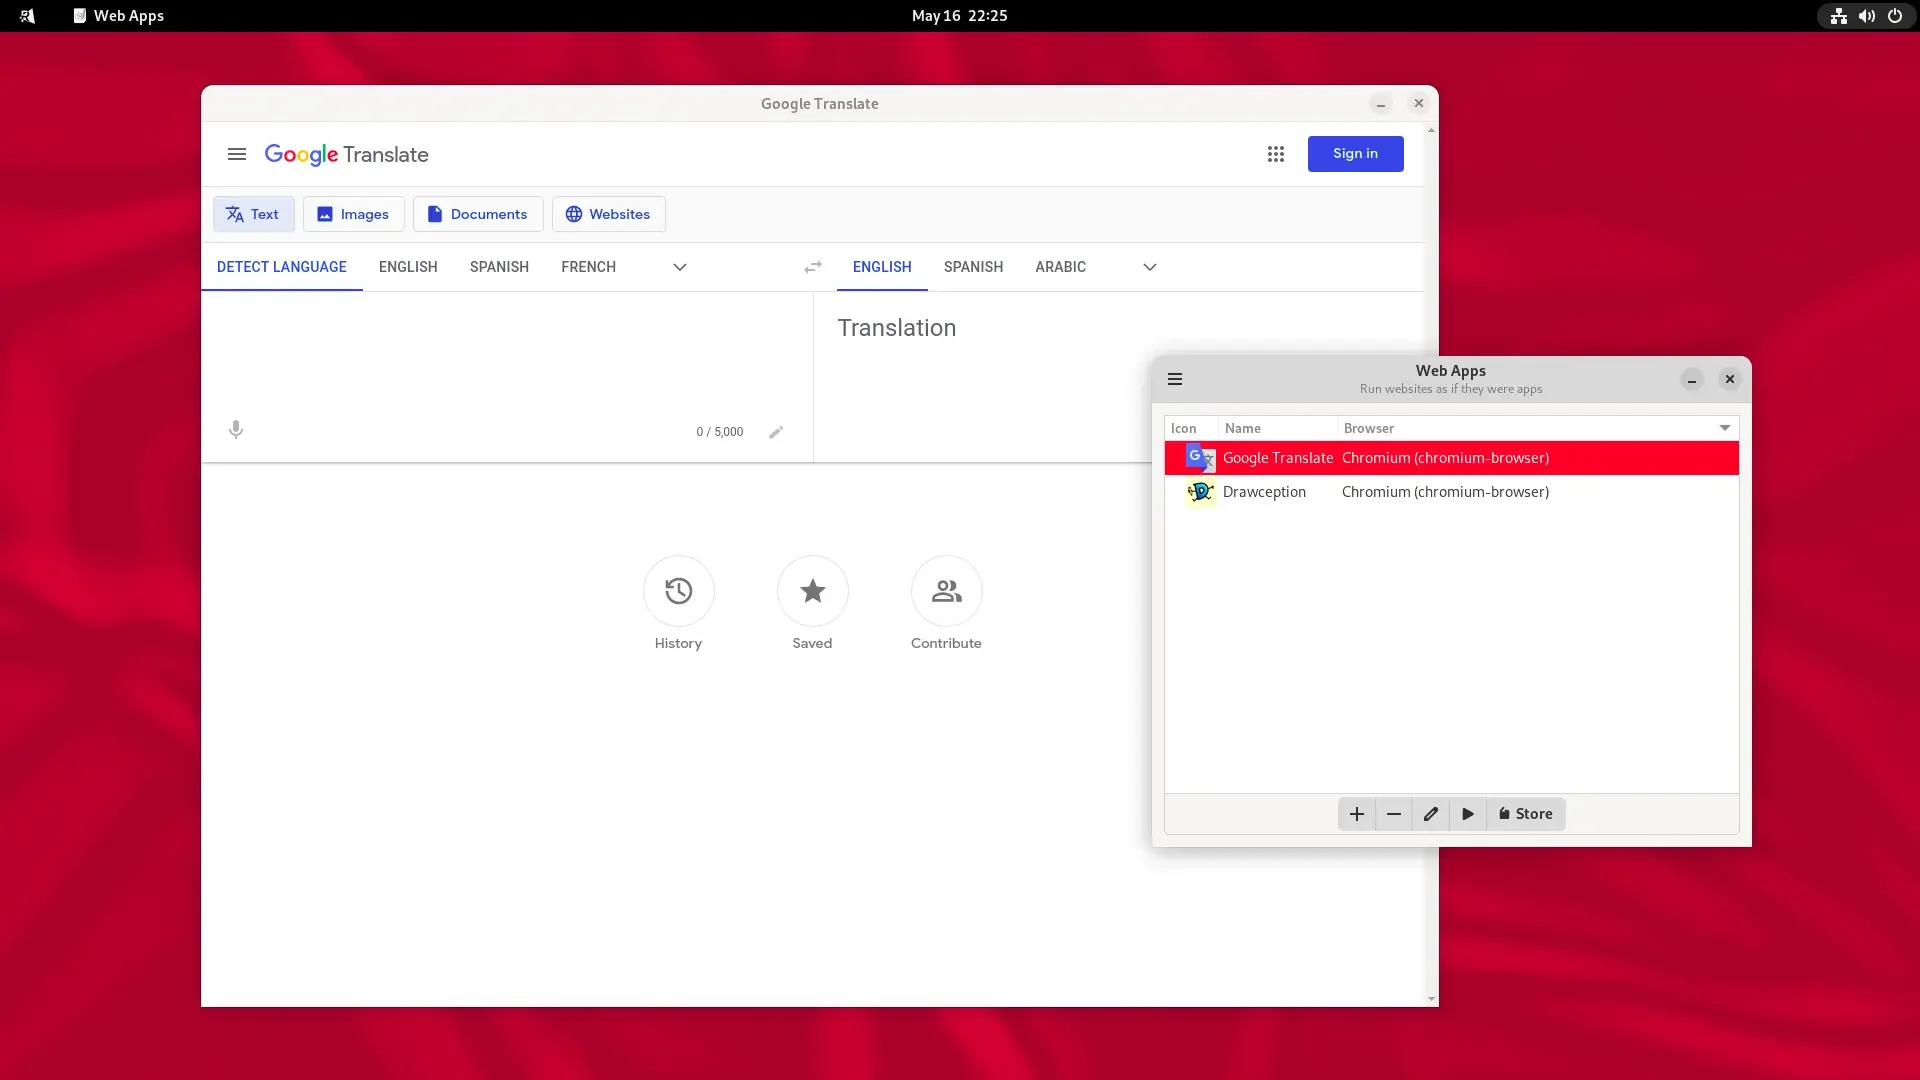
Task: Open the Browser column dropdown arrow
Action: click(1725, 428)
